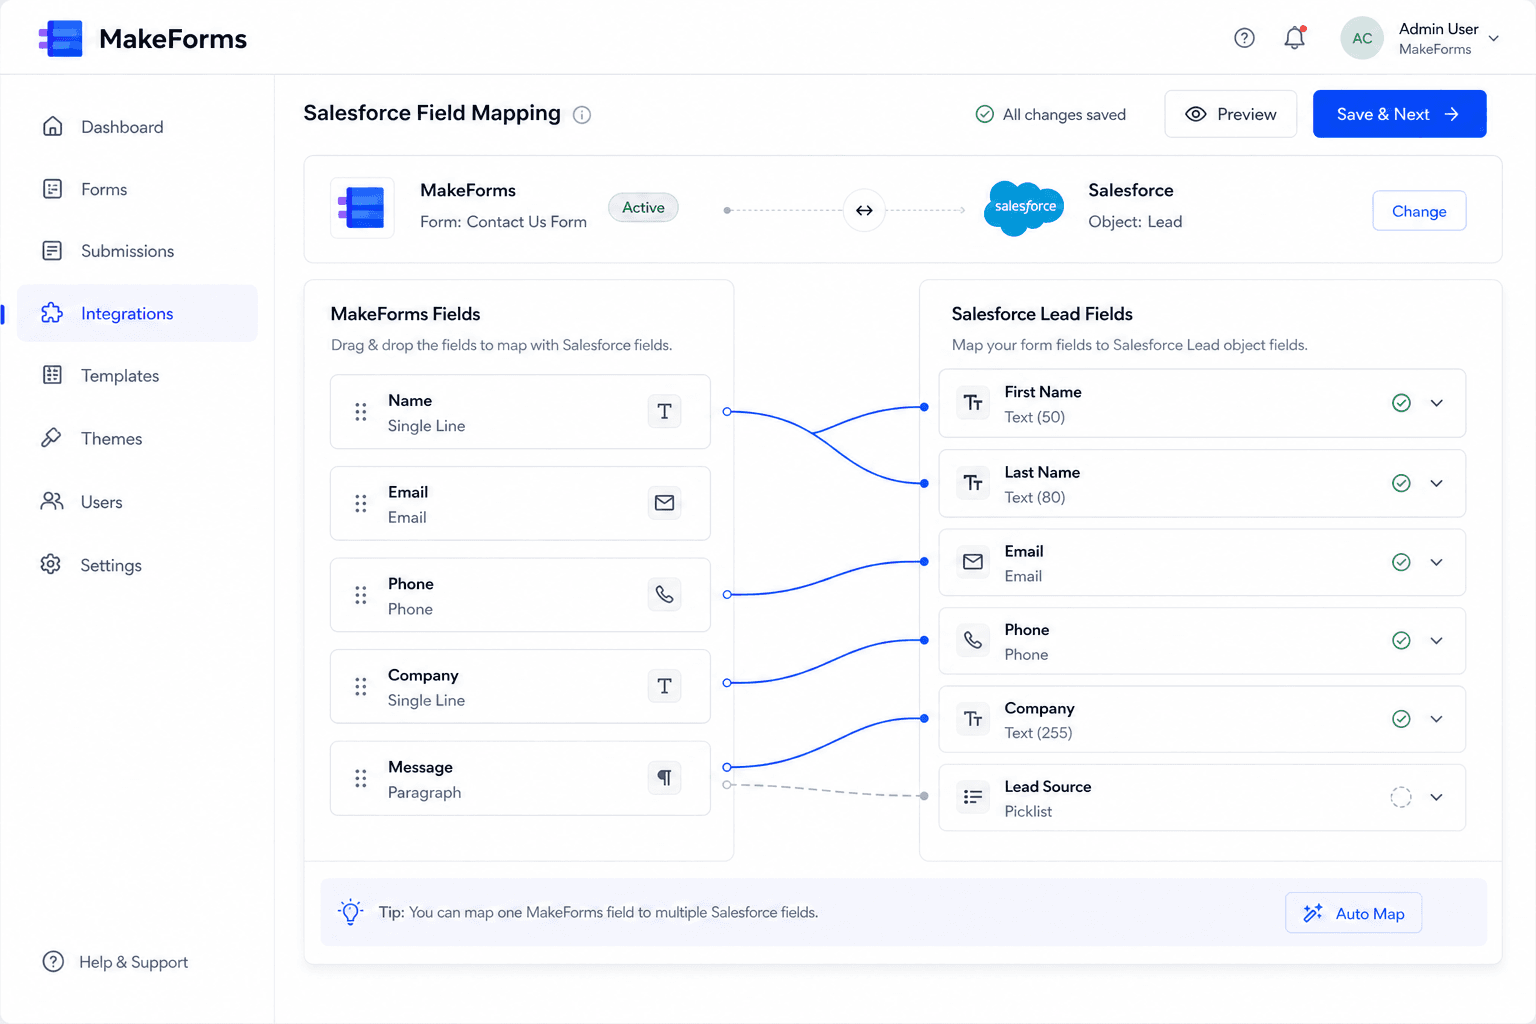1536x1024 pixels.
Task: Click the Name field output connector
Action: pos(727,411)
